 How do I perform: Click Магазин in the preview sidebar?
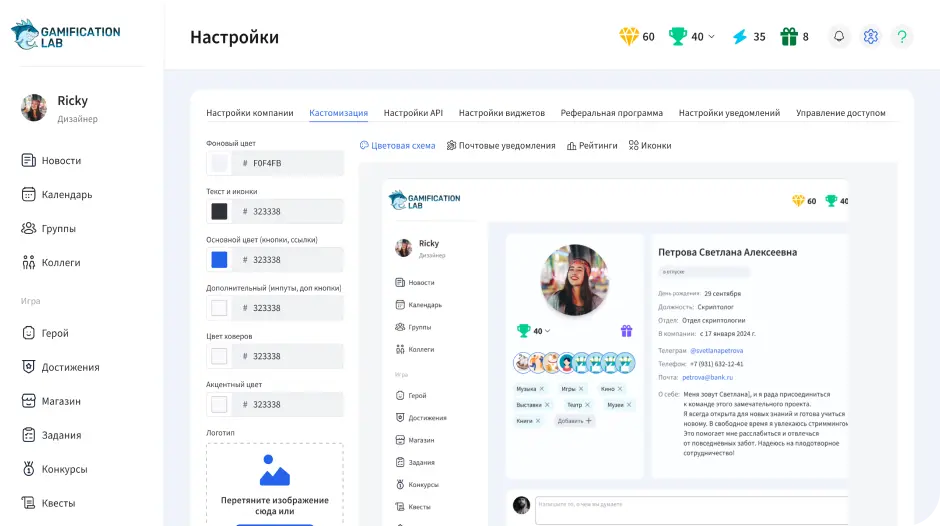415,440
